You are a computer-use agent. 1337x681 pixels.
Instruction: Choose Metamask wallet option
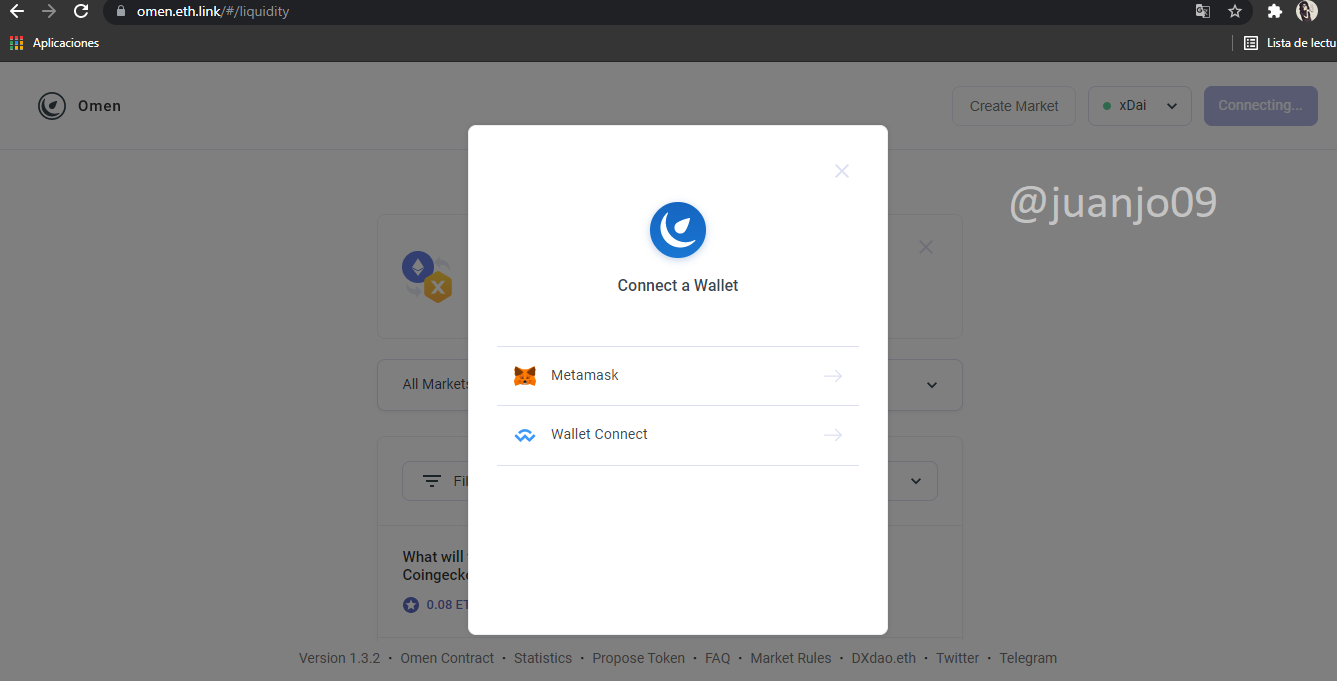pos(677,376)
